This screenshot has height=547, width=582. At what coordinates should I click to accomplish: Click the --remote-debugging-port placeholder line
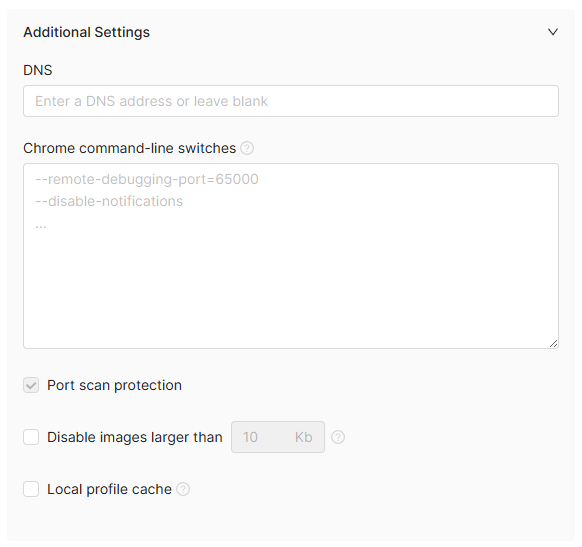(147, 179)
